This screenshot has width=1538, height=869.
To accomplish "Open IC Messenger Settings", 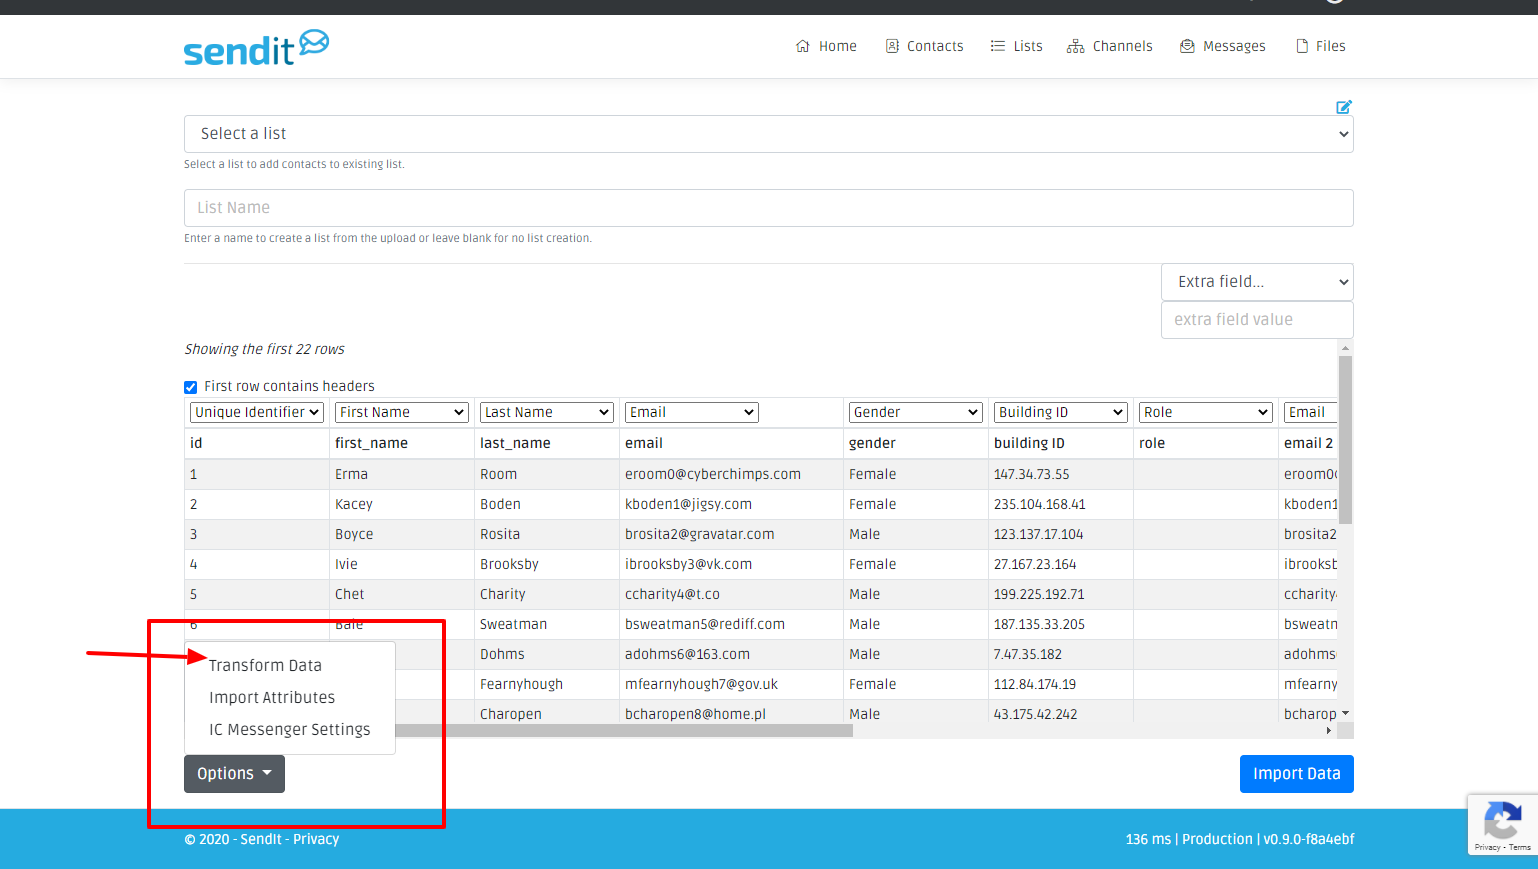I will [289, 730].
